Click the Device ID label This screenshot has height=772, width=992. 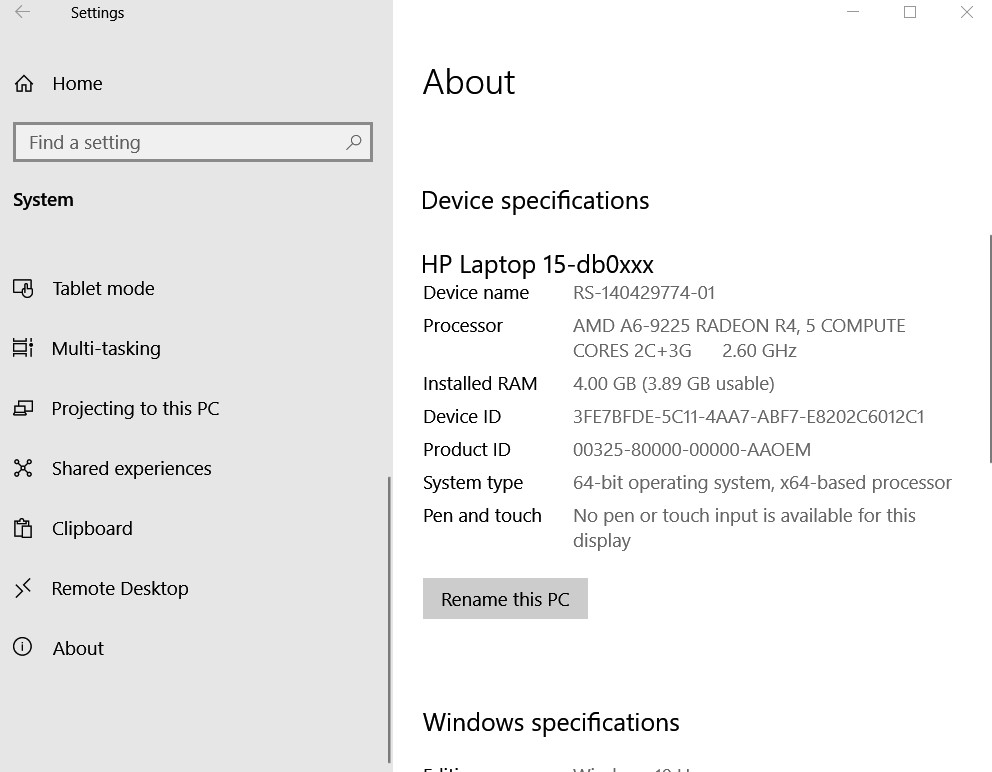(x=462, y=416)
